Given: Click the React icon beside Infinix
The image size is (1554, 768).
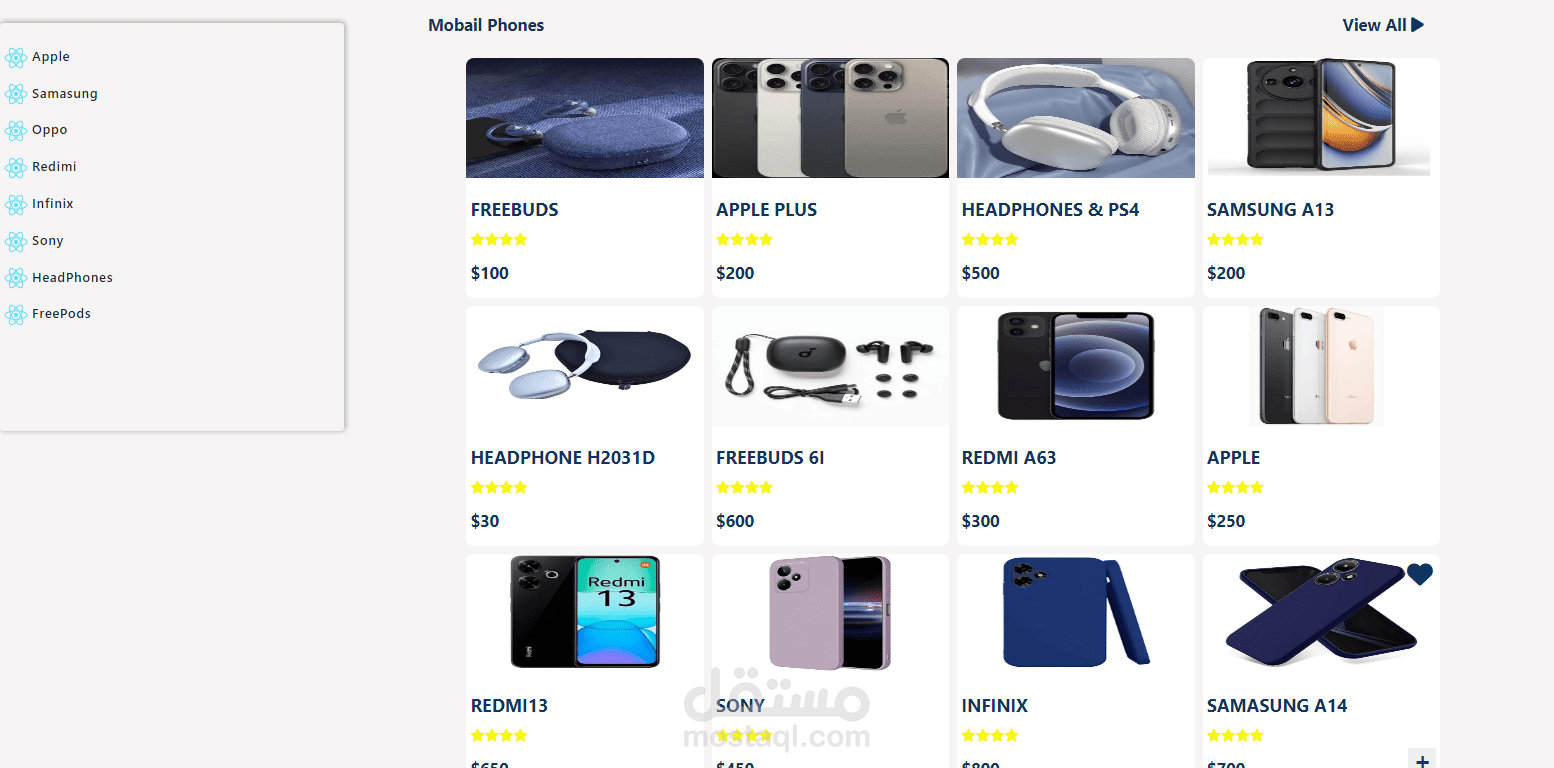Looking at the screenshot, I should click(15, 205).
